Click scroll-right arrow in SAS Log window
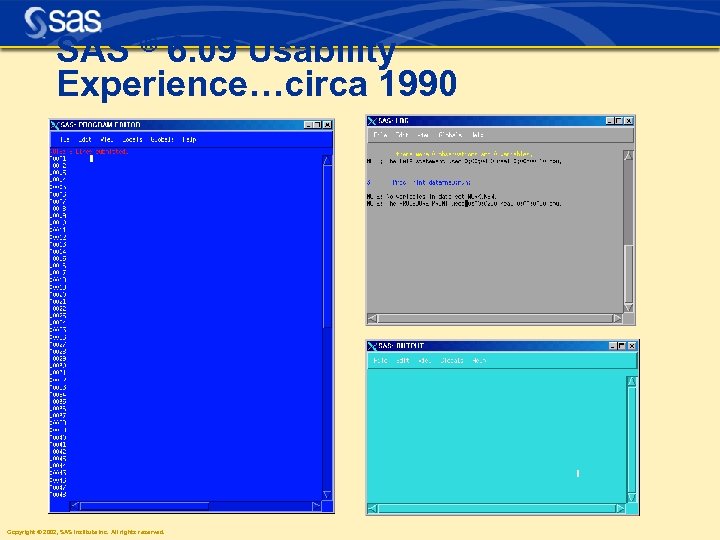The image size is (720, 540). coord(618,318)
